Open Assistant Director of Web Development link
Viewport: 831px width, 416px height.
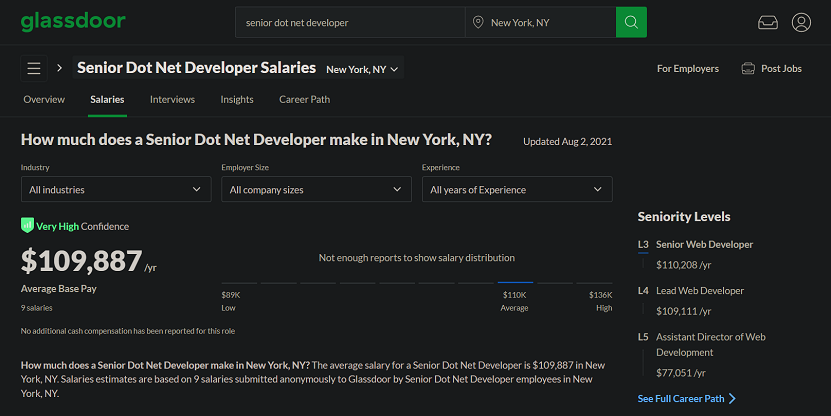(711, 344)
